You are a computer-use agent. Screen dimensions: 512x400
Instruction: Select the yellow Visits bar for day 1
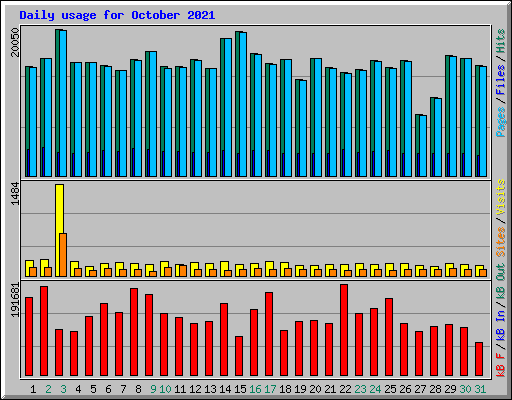point(29,268)
